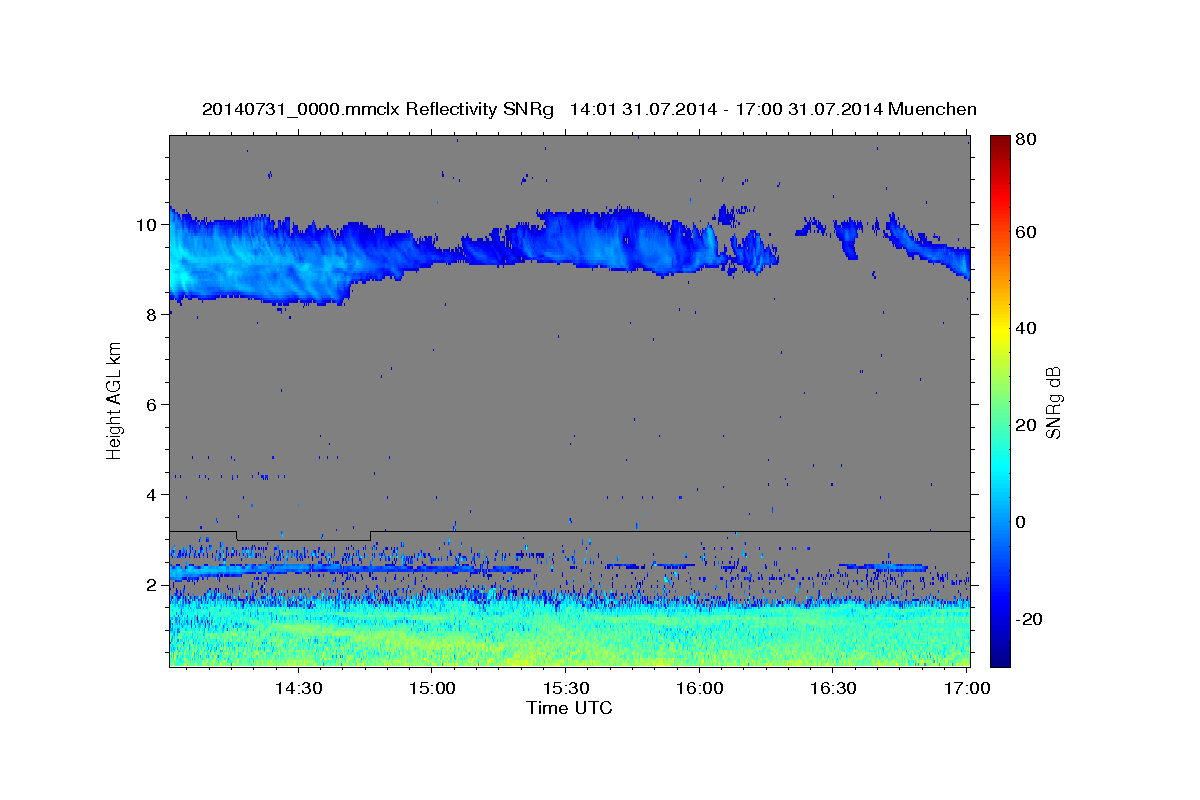Image resolution: width=1200 pixels, height=800 pixels.
Task: Click the colorbar value 80
Action: (1028, 139)
